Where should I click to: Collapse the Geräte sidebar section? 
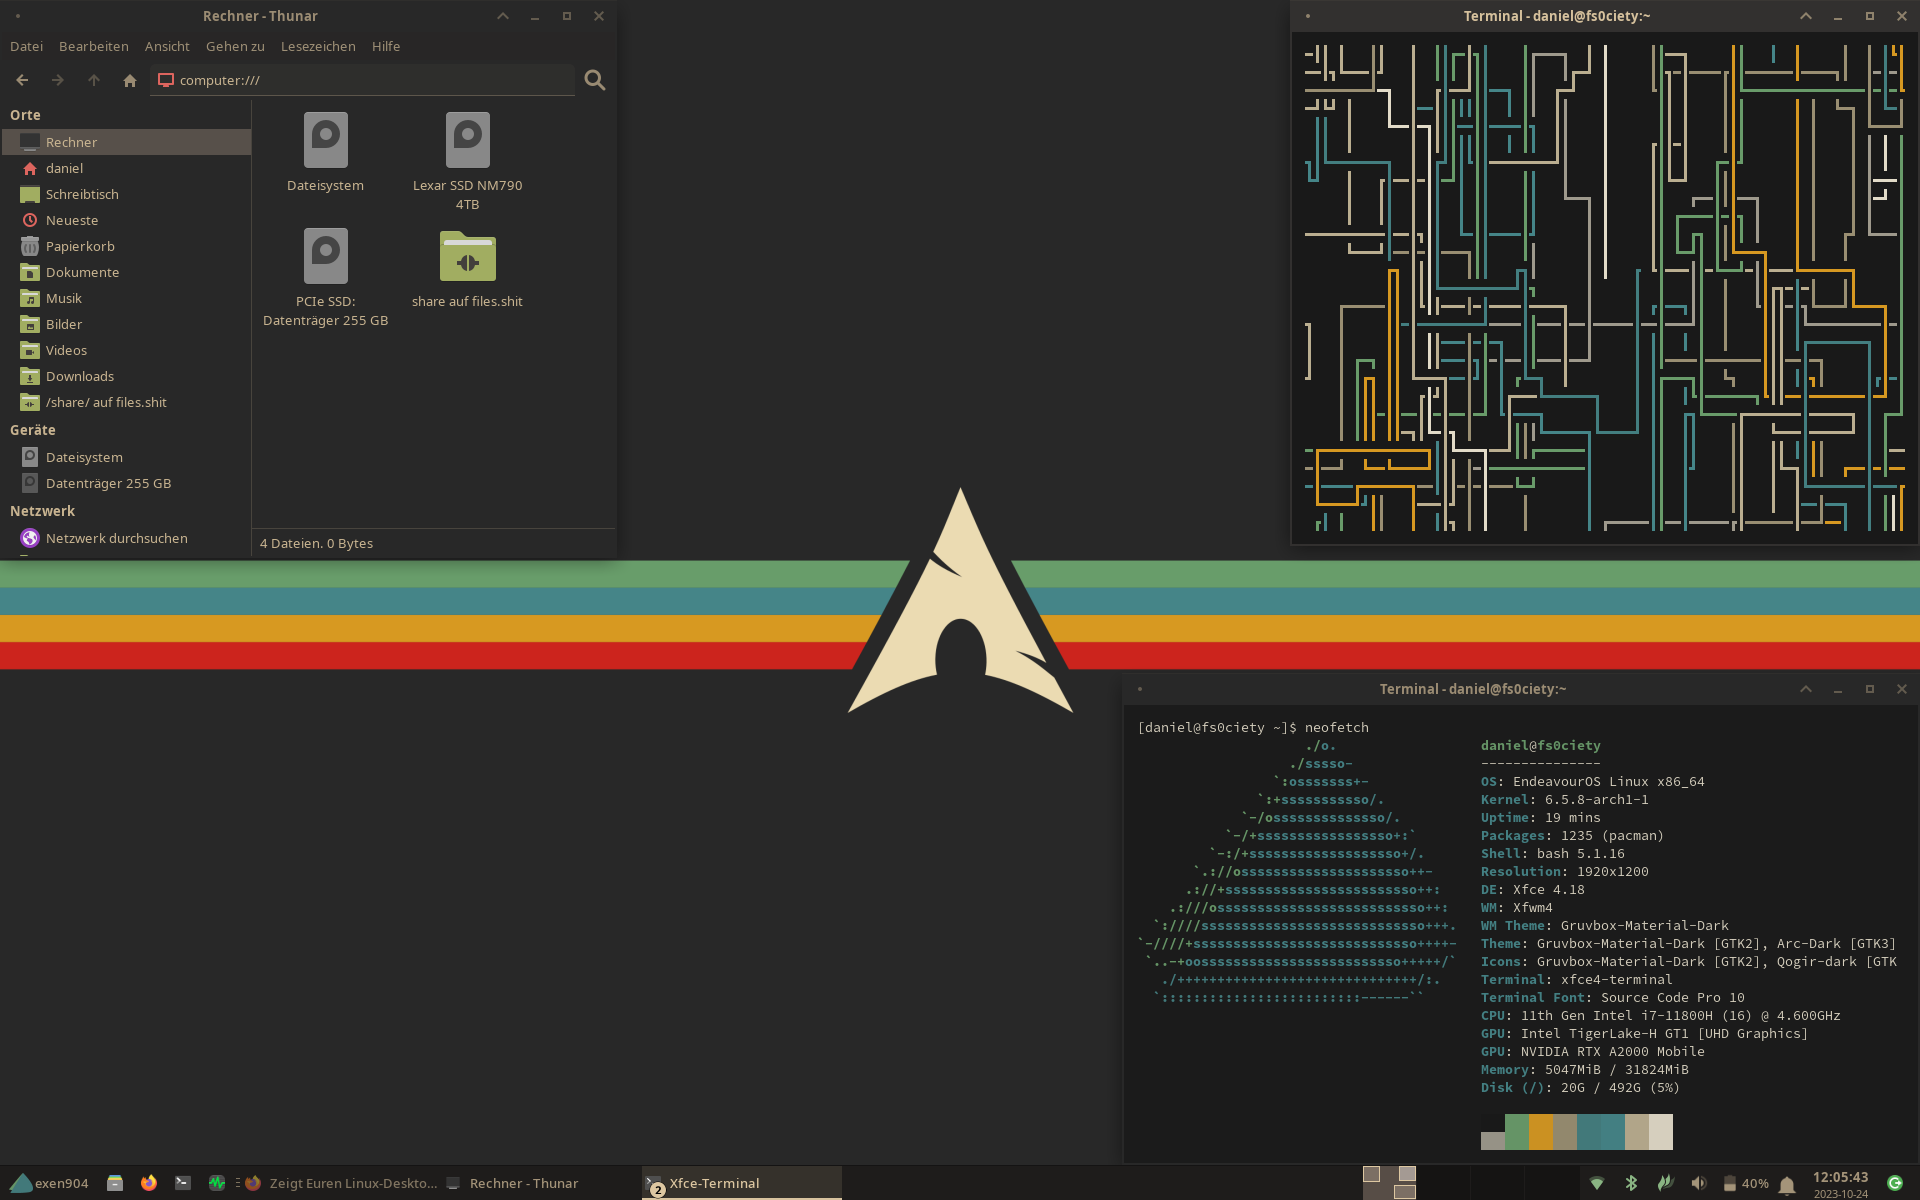[x=32, y=430]
